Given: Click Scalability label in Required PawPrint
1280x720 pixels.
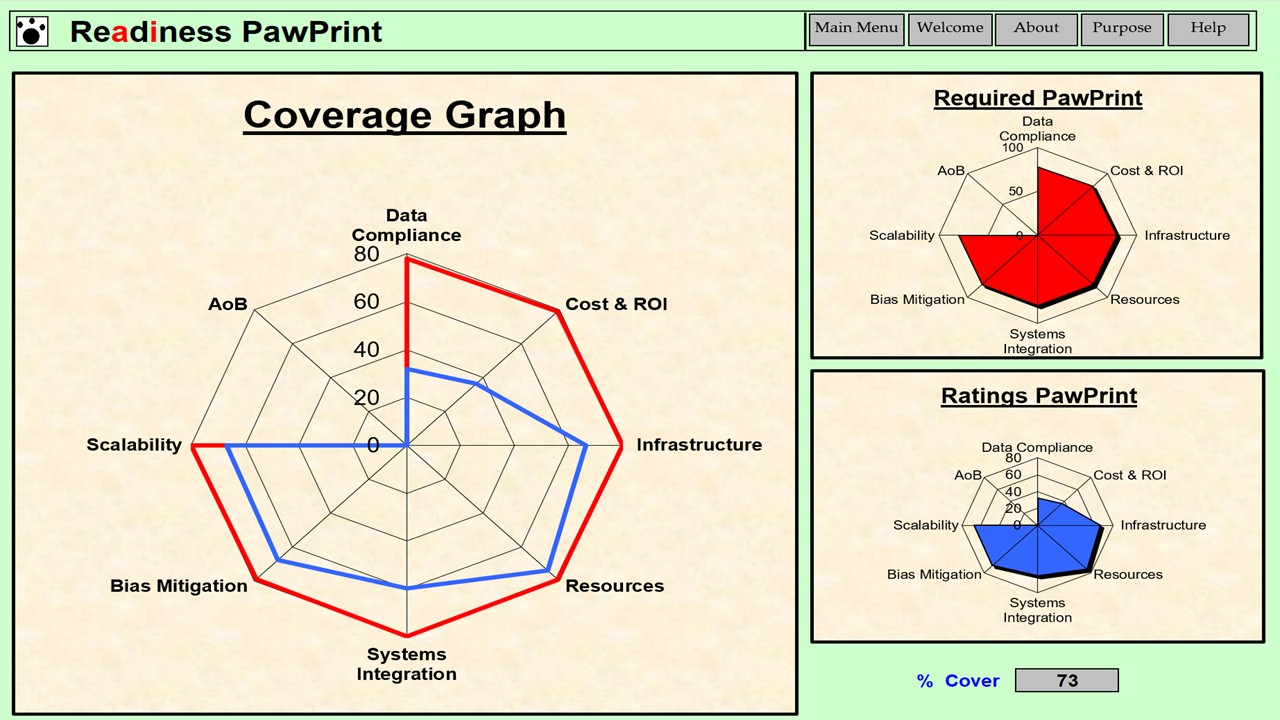Looking at the screenshot, I should 902,236.
